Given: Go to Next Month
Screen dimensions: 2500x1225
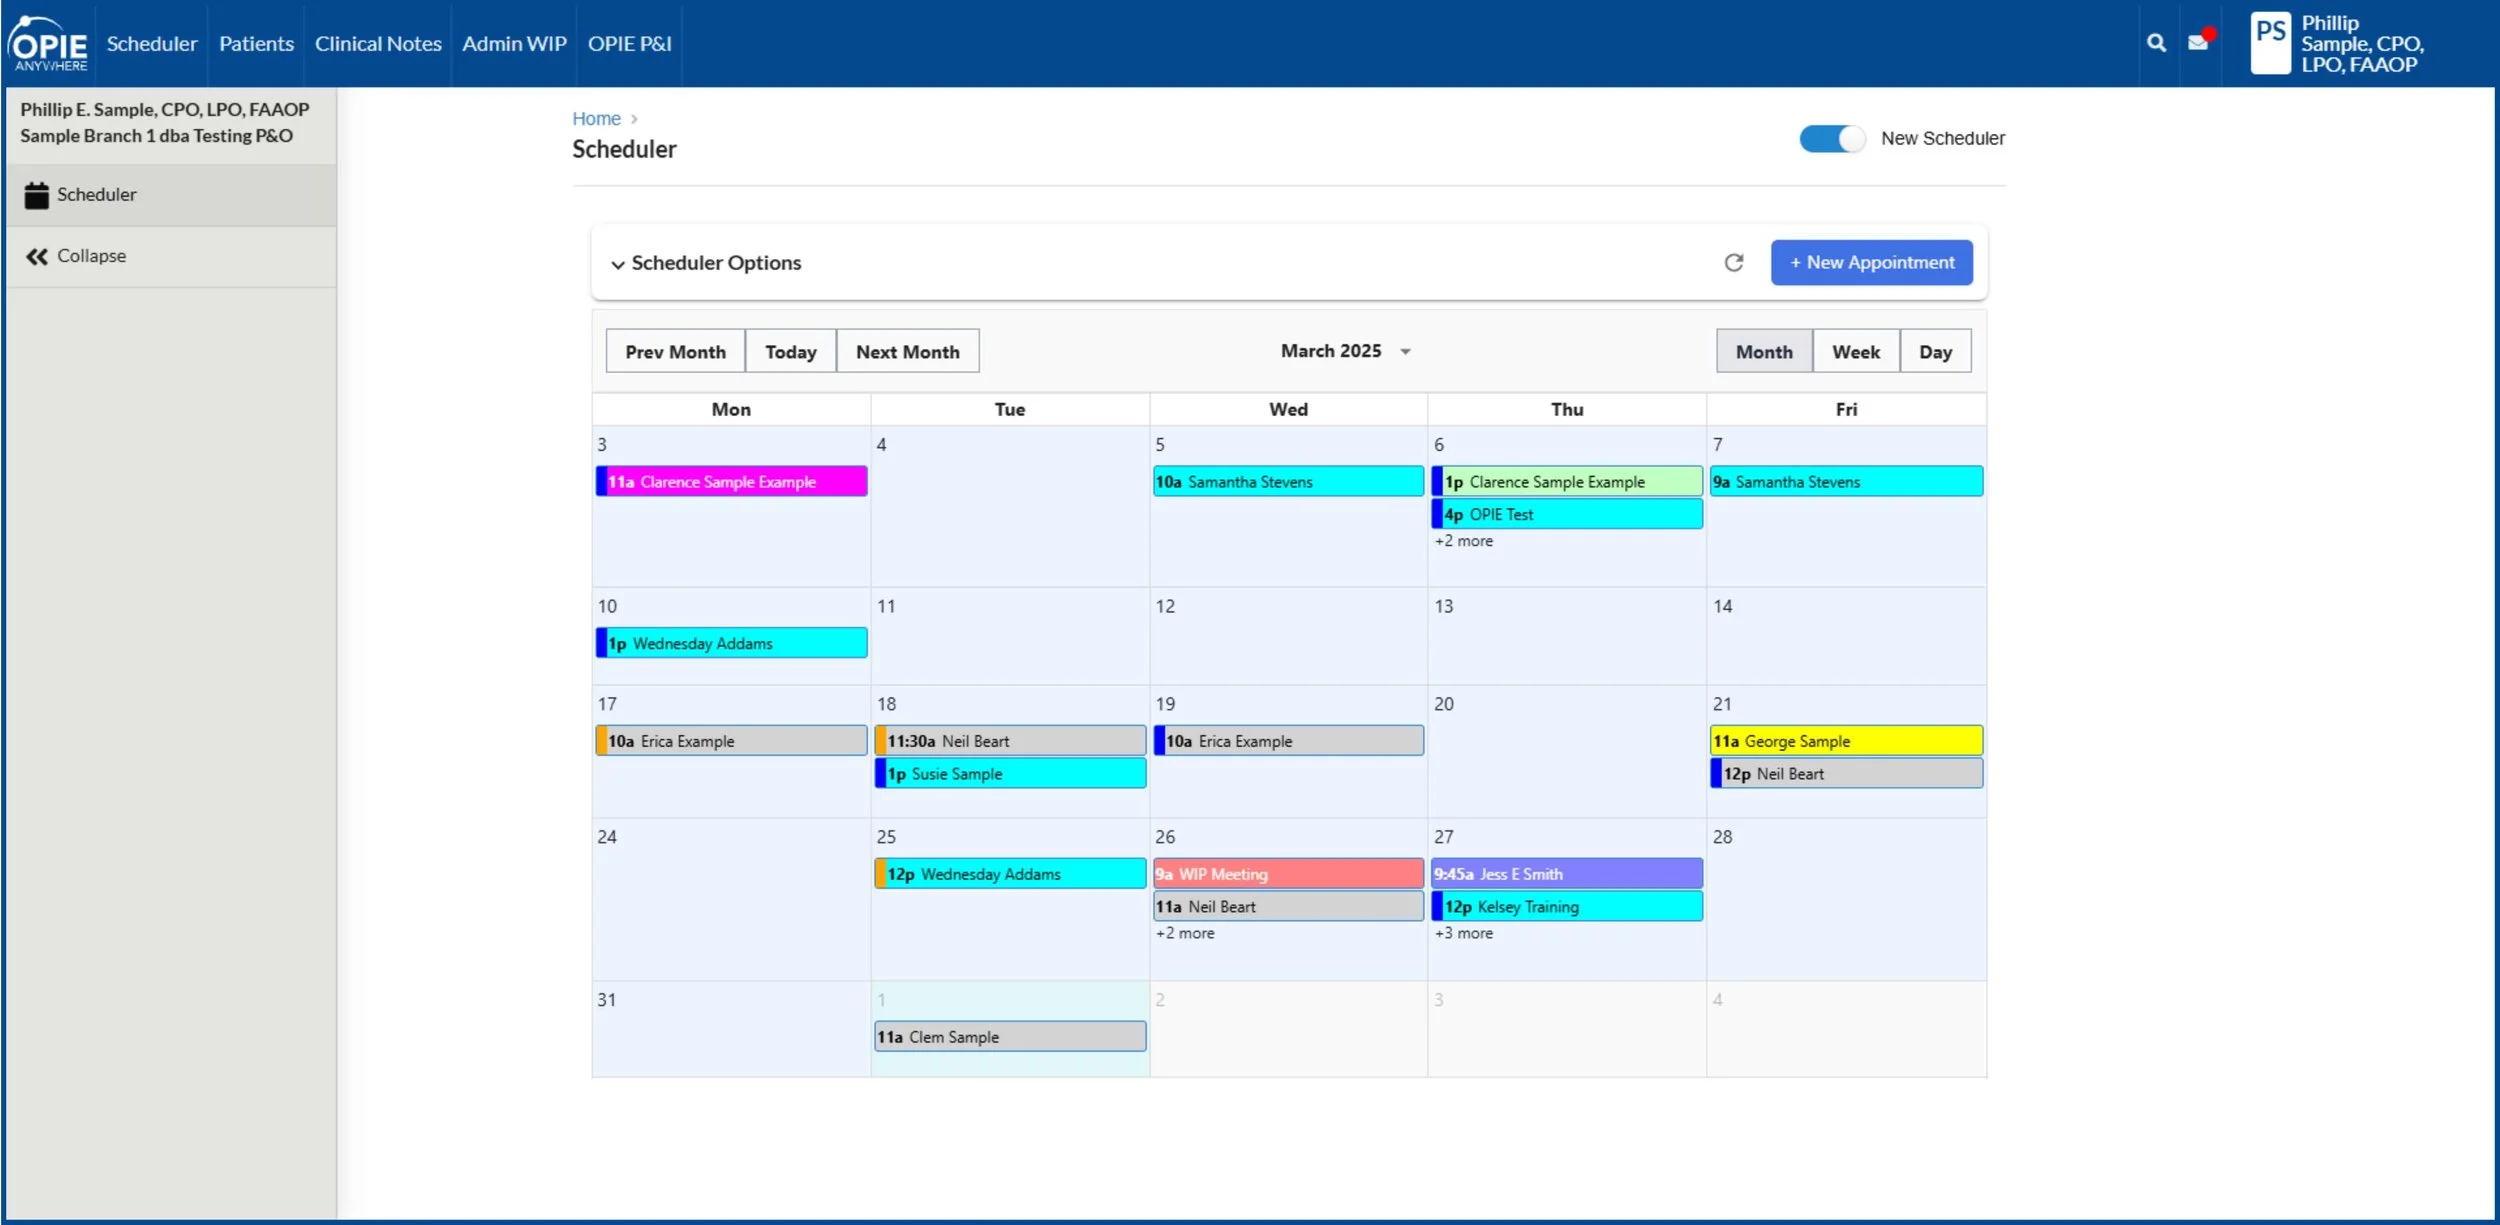Looking at the screenshot, I should 907,352.
